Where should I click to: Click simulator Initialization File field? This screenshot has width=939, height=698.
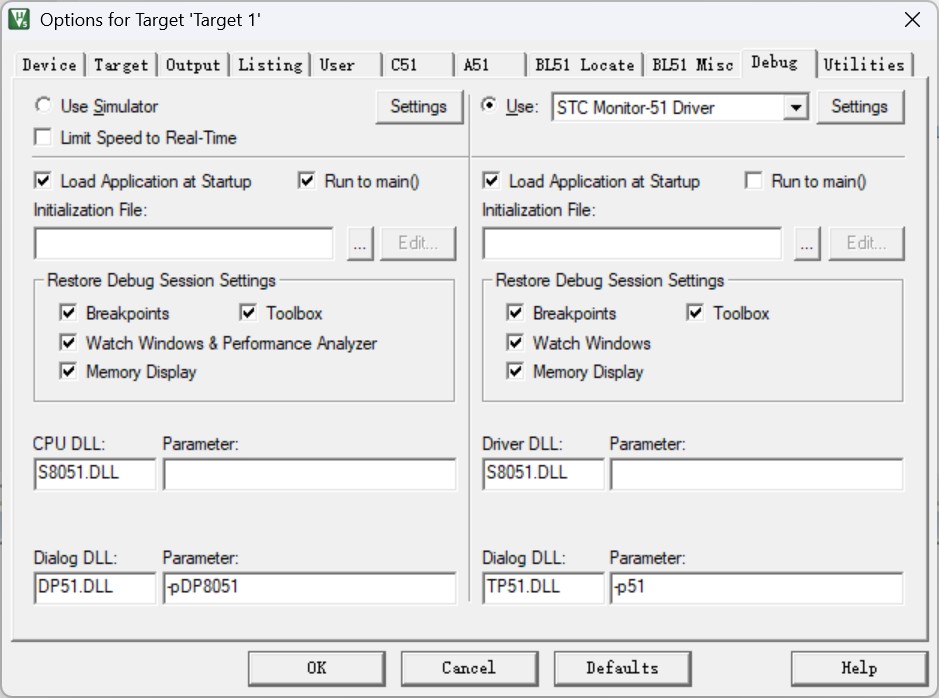(x=184, y=244)
